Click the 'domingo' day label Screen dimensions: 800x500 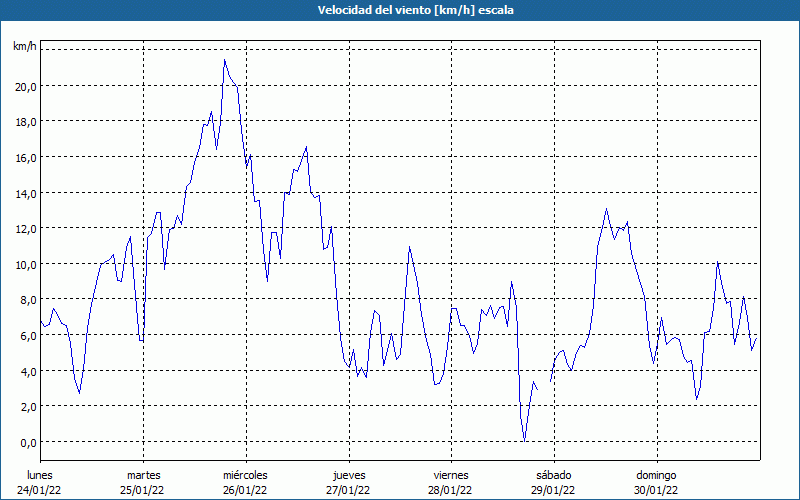coord(656,476)
